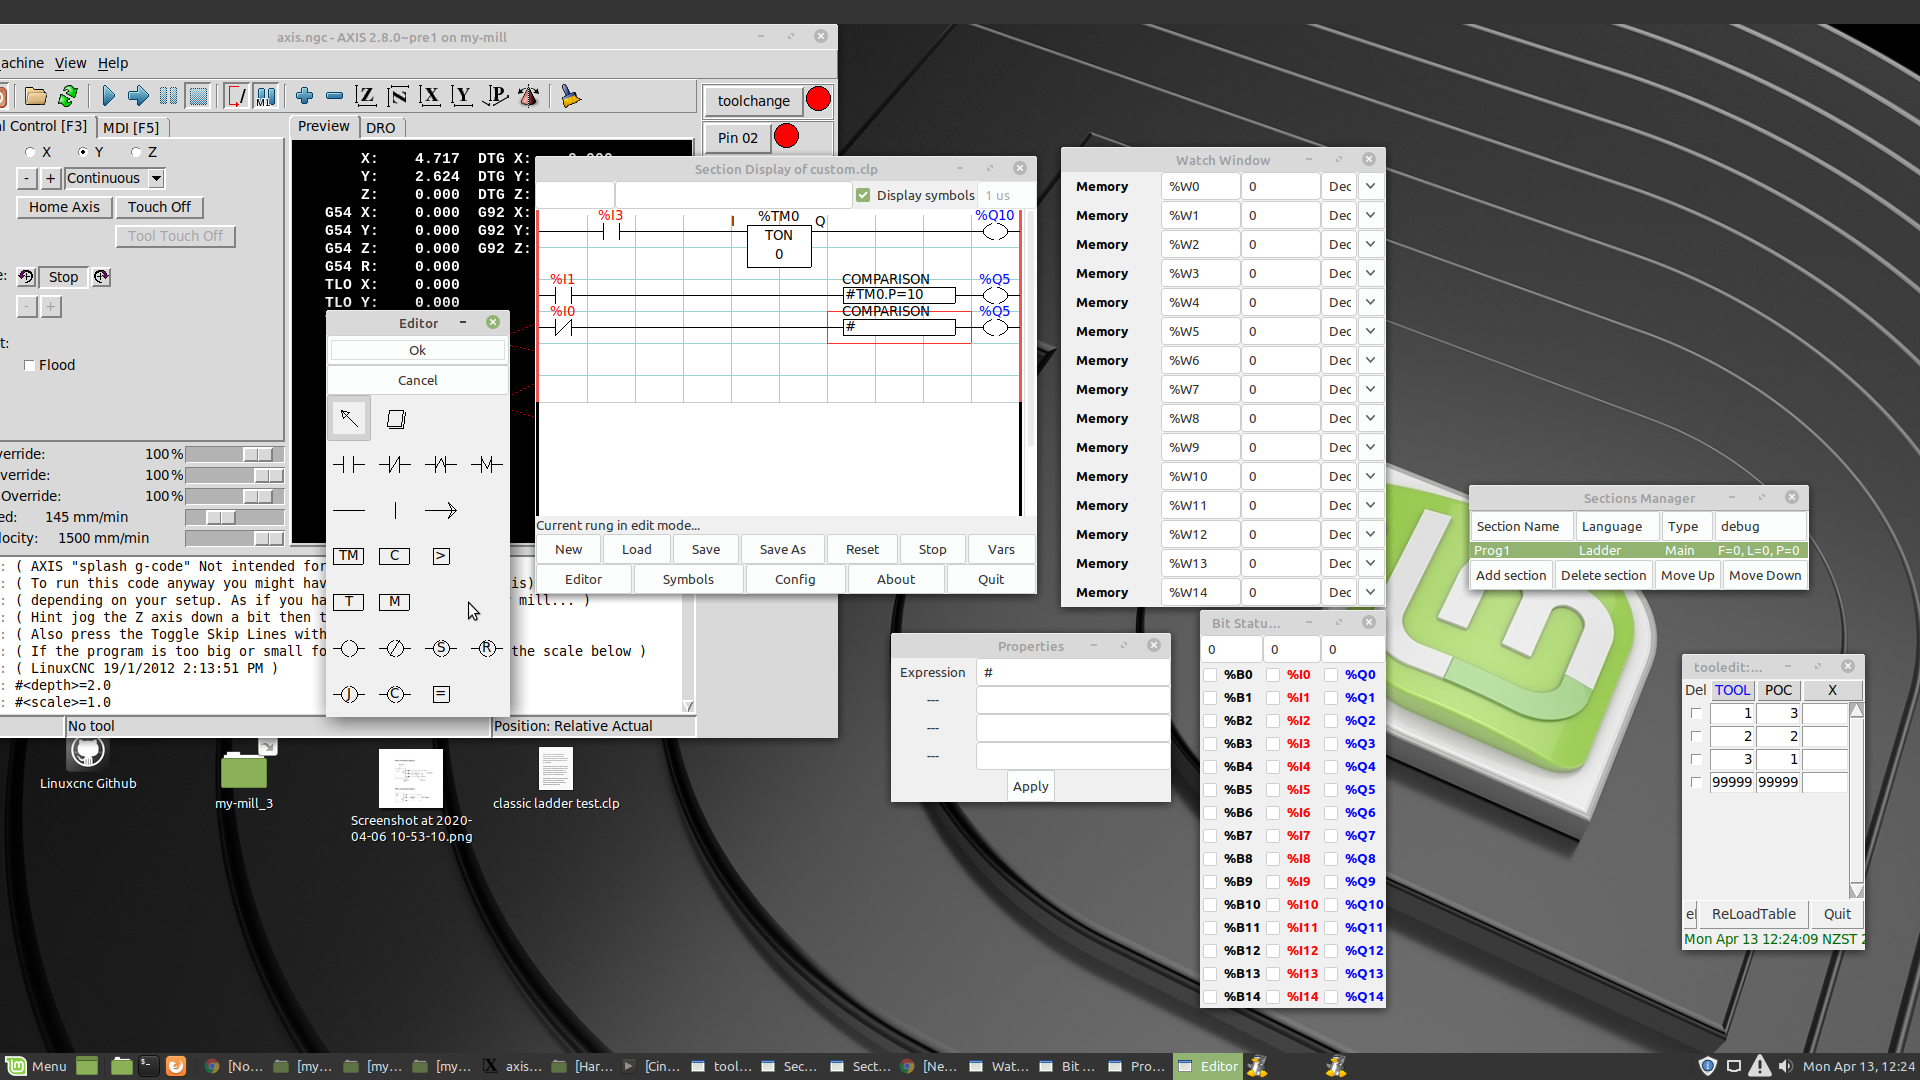Expand %W0 format dropdown in Watch Window
This screenshot has width=1920, height=1080.
1370,186
